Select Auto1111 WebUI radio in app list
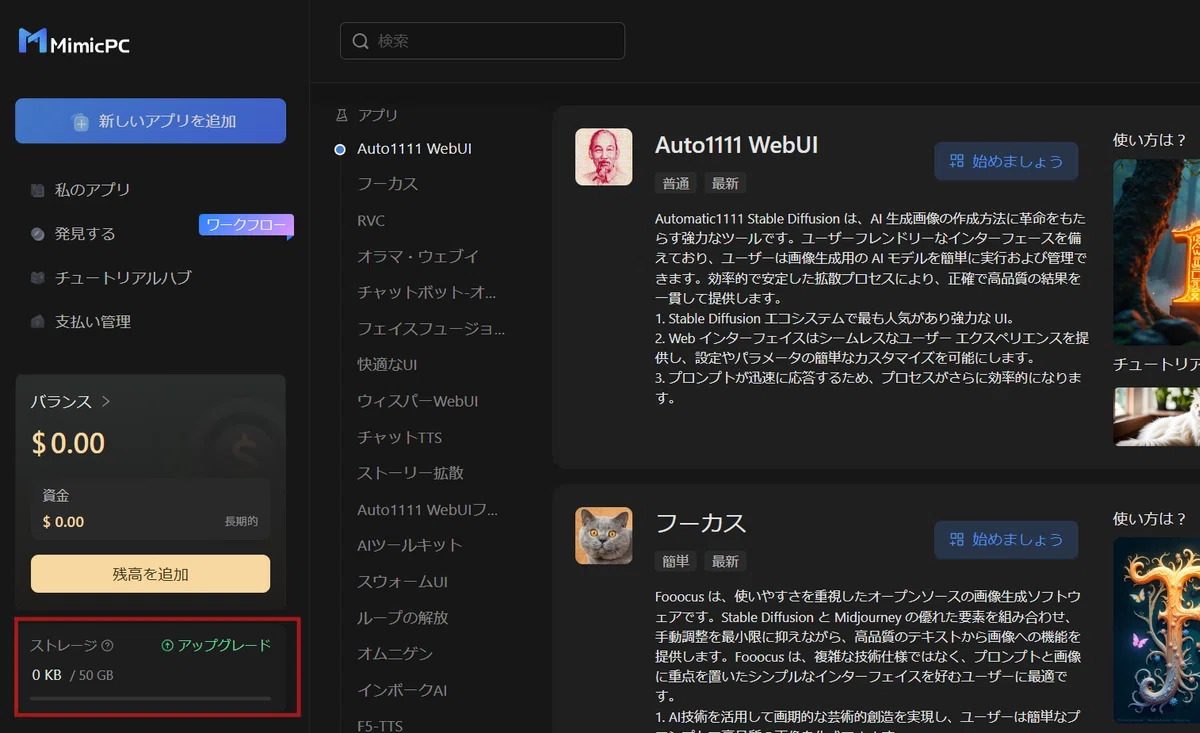 [339, 149]
